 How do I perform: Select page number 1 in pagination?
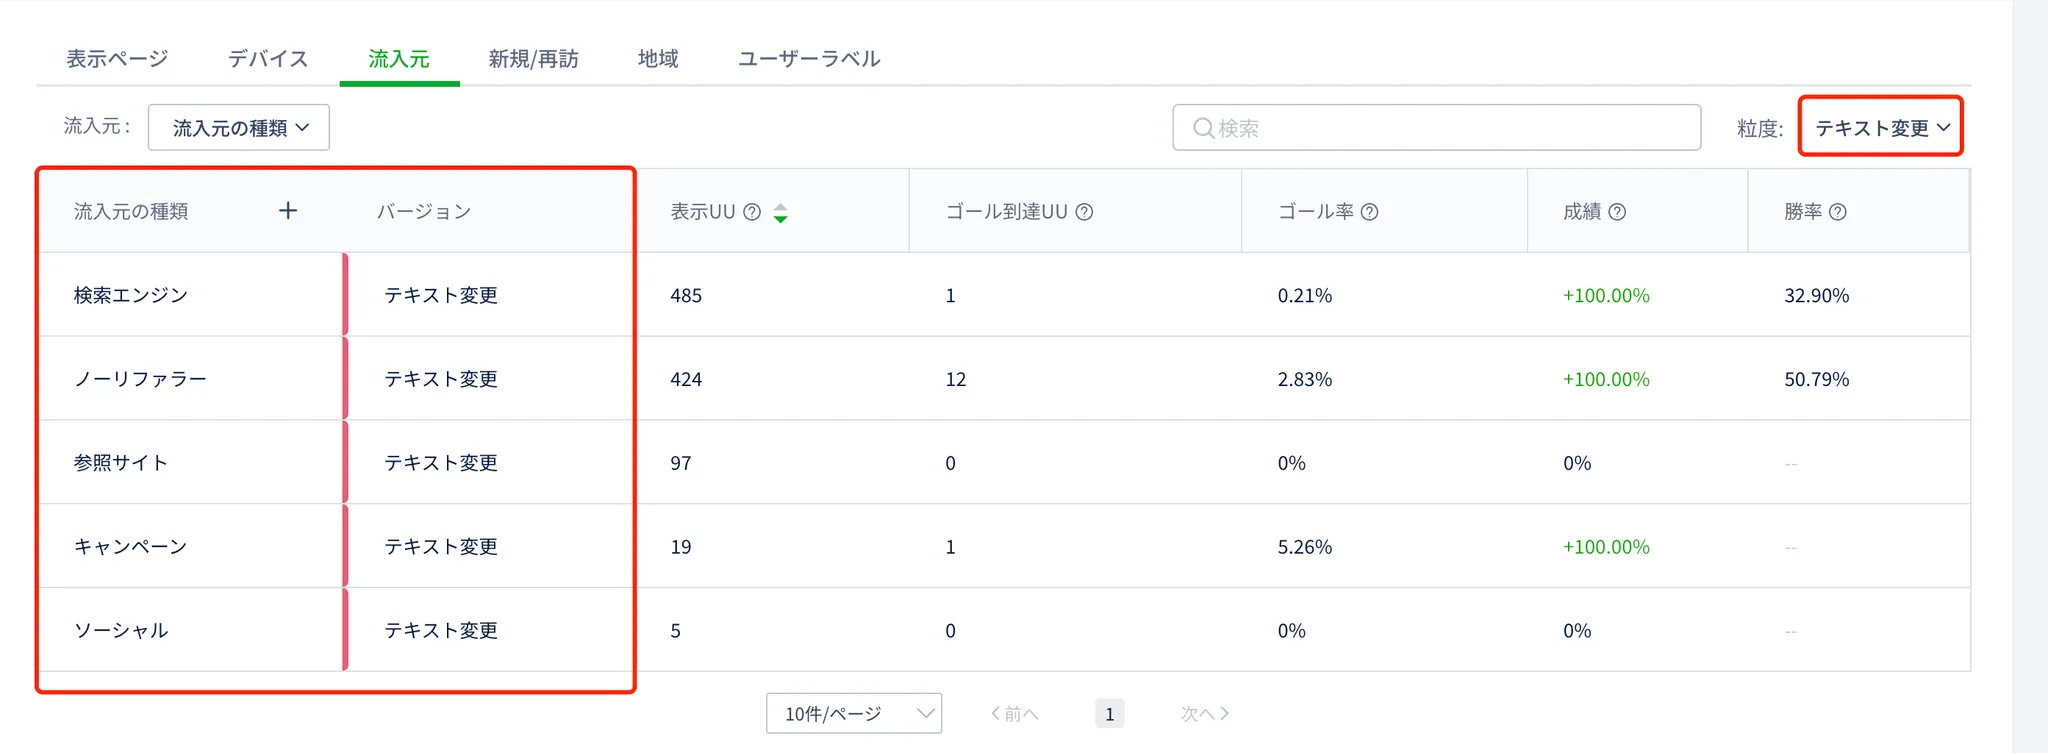coord(1109,714)
